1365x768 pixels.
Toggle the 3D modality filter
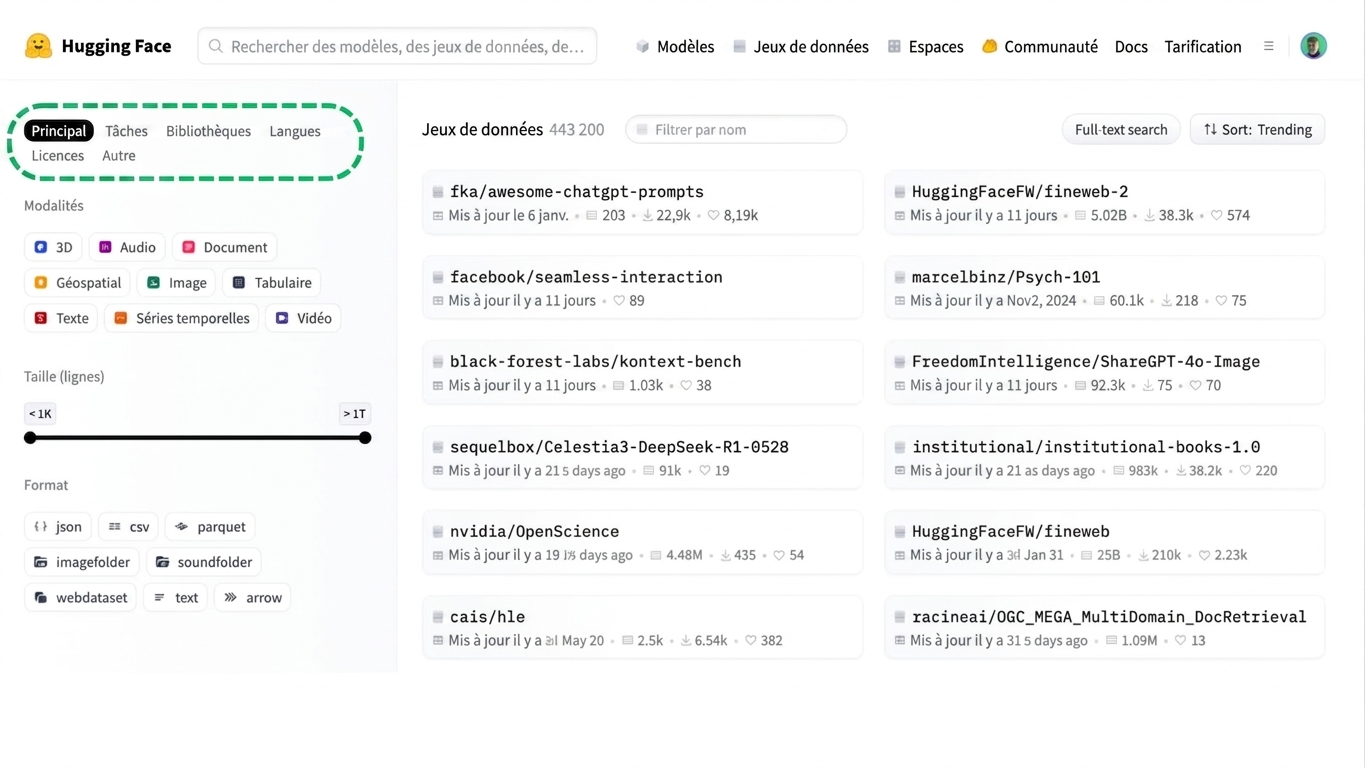[x=53, y=247]
